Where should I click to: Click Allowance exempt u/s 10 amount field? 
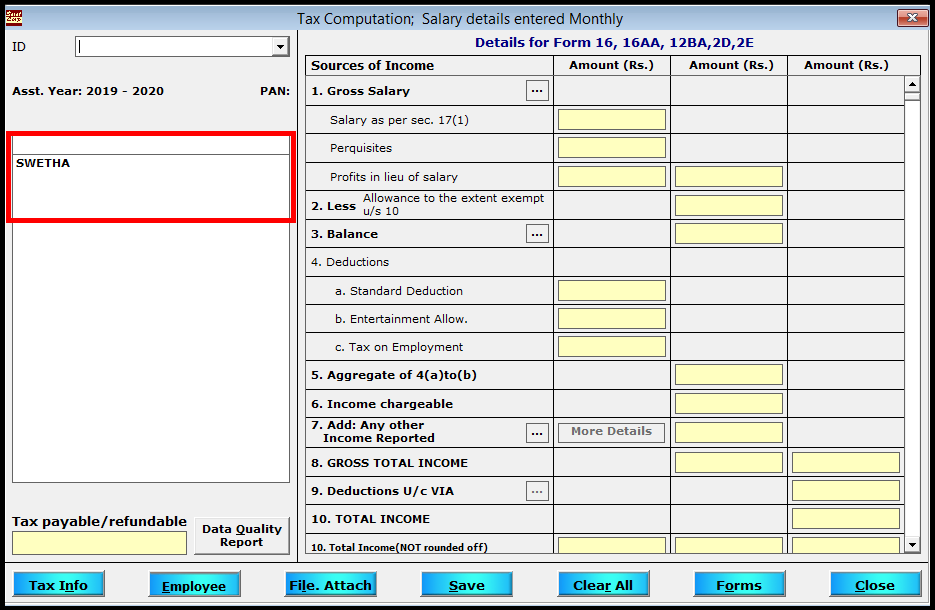(x=729, y=205)
